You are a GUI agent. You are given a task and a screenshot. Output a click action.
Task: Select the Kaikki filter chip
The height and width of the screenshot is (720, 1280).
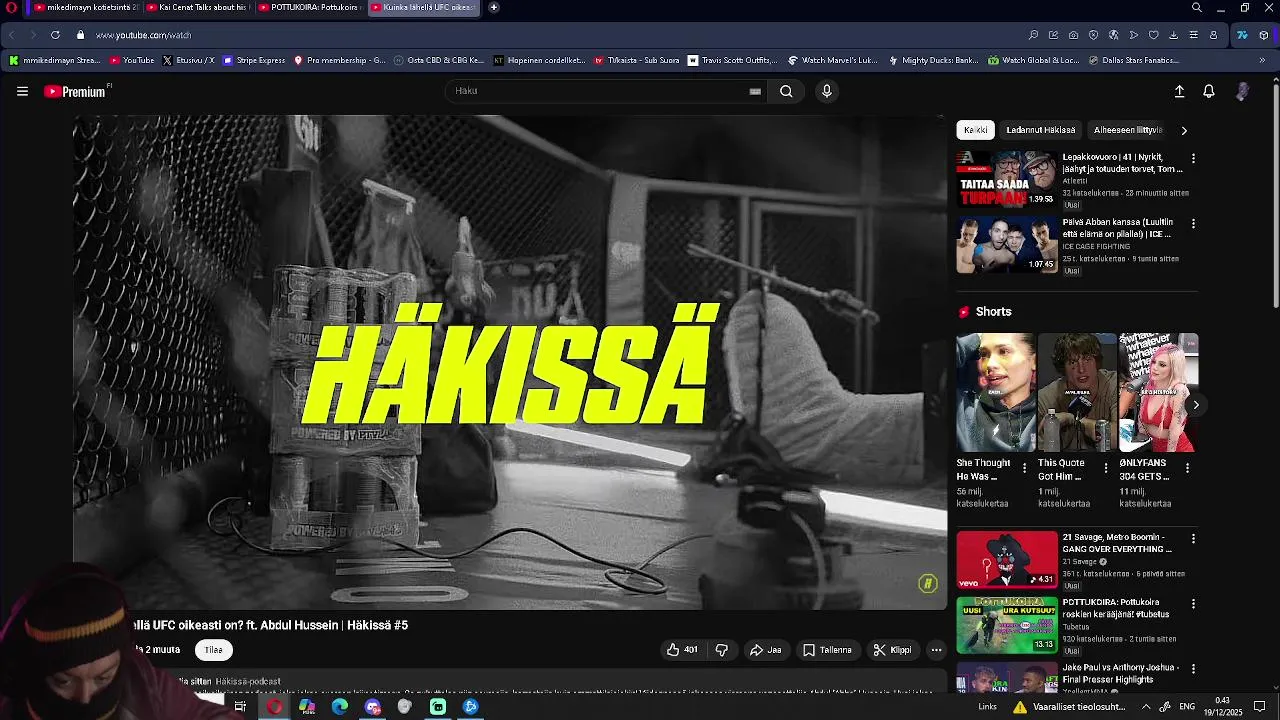coord(976,130)
